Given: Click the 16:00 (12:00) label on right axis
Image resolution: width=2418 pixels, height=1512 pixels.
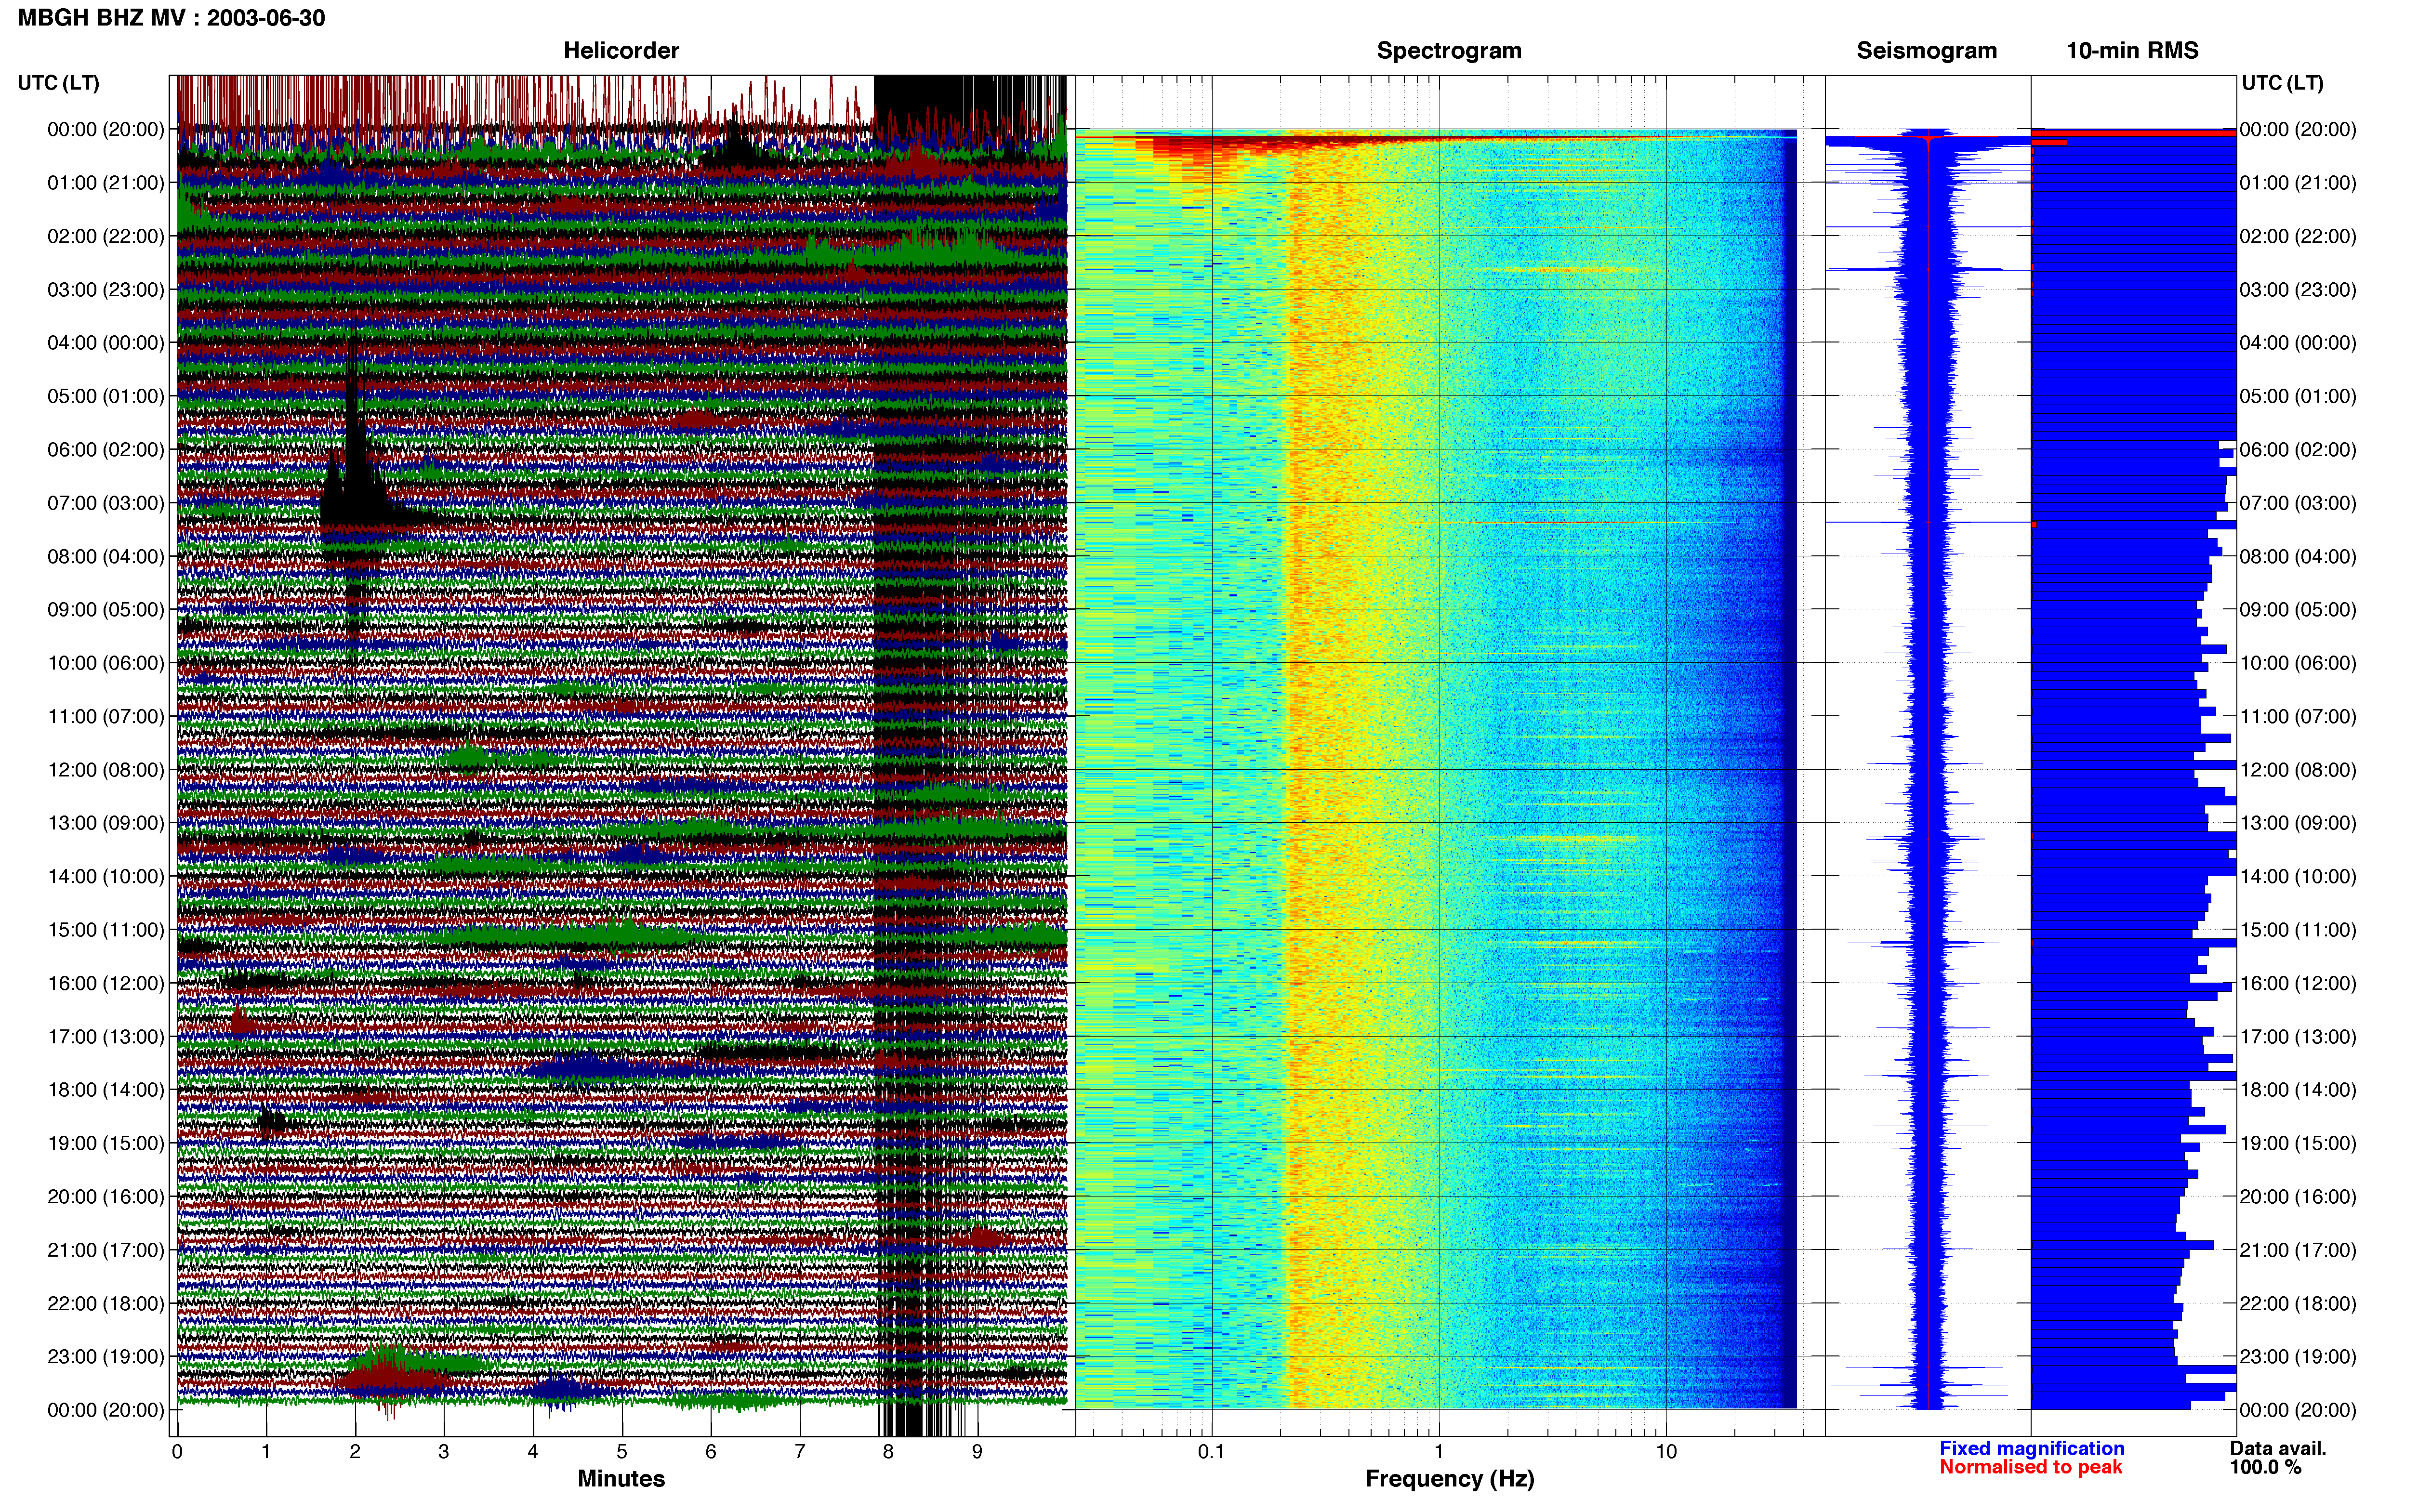Looking at the screenshot, I should (x=2298, y=983).
